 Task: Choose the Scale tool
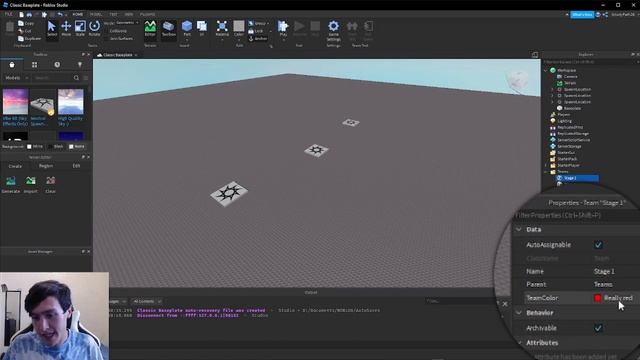click(x=80, y=29)
